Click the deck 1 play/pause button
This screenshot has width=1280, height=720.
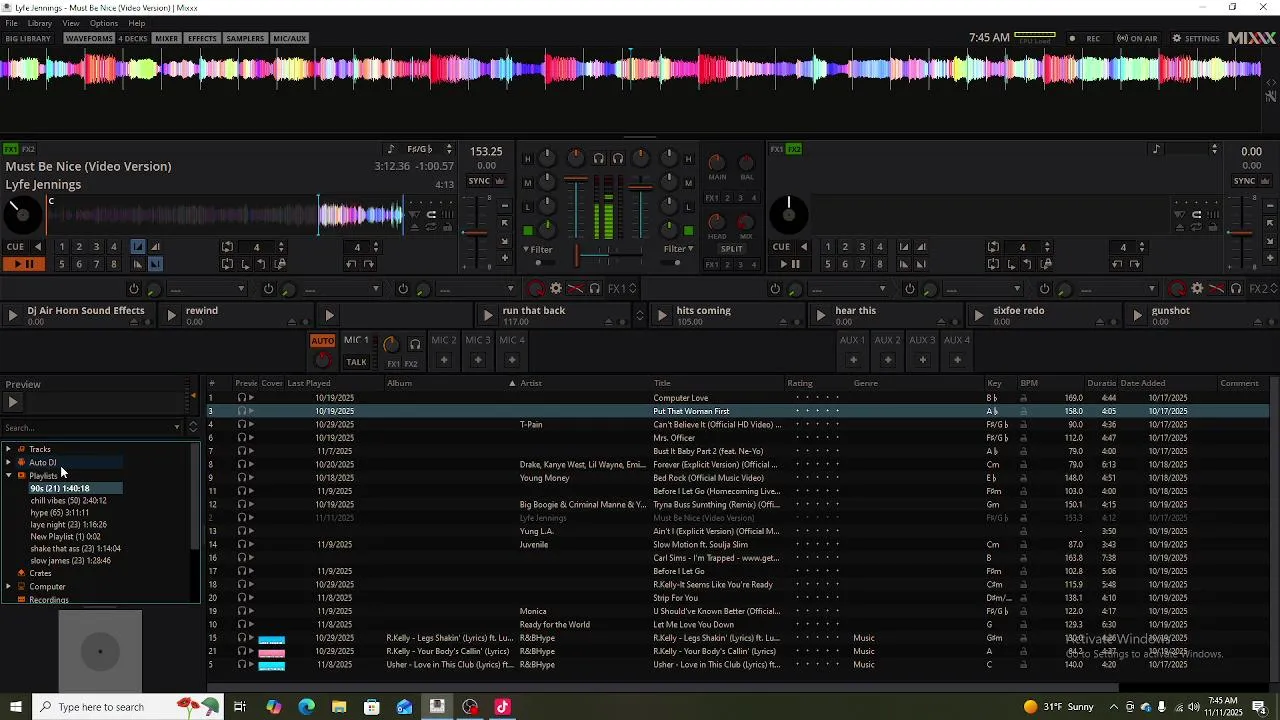pyautogui.click(x=22, y=264)
